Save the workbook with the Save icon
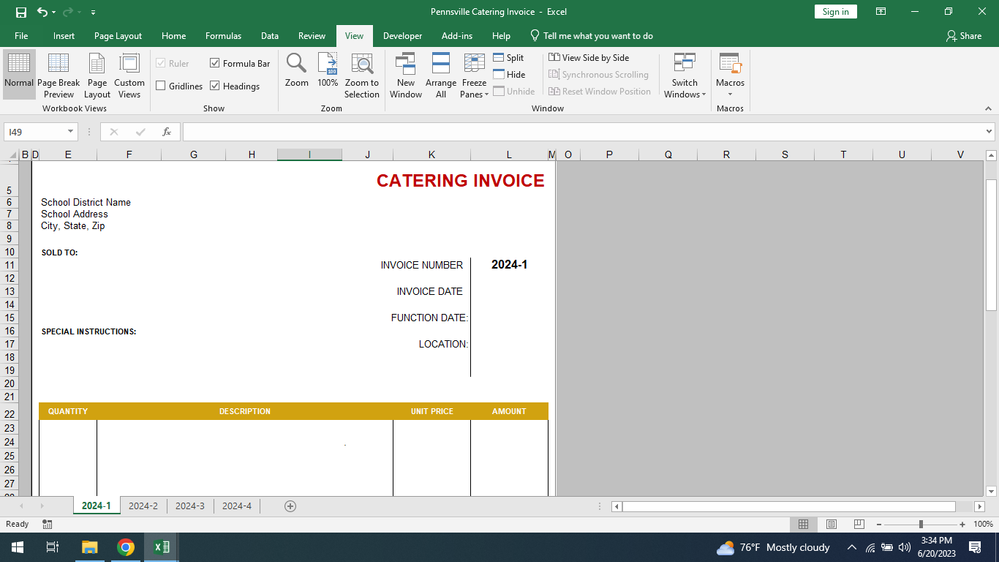This screenshot has width=999, height=562. pyautogui.click(x=21, y=12)
